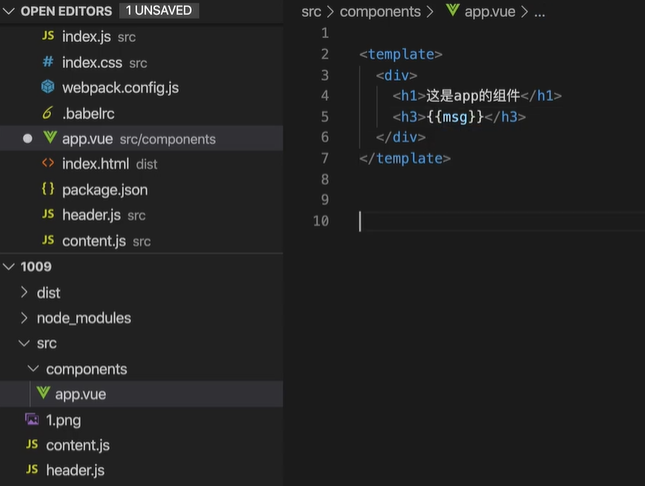Screen dimensions: 645x486
Task: Click the JSON braces icon for package.json
Action: click(x=48, y=190)
